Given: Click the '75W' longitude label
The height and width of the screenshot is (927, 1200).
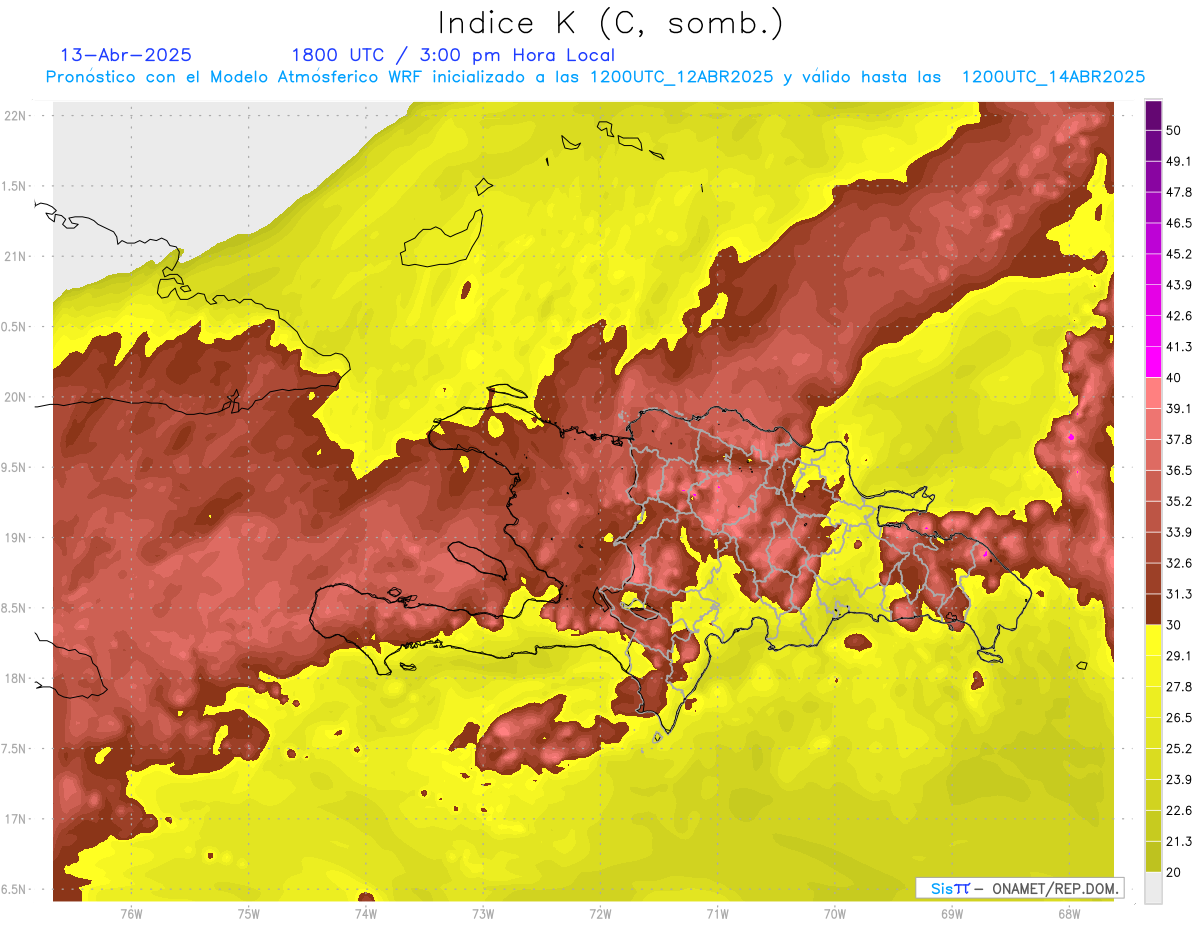Looking at the screenshot, I should pyautogui.click(x=248, y=913).
